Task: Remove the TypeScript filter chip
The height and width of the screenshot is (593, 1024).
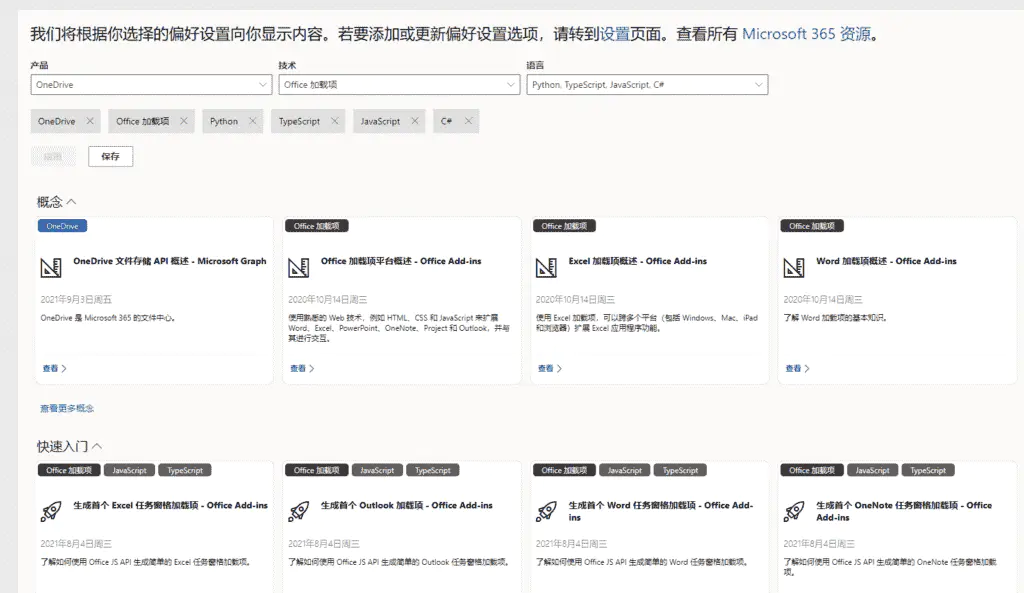Action: coord(334,121)
